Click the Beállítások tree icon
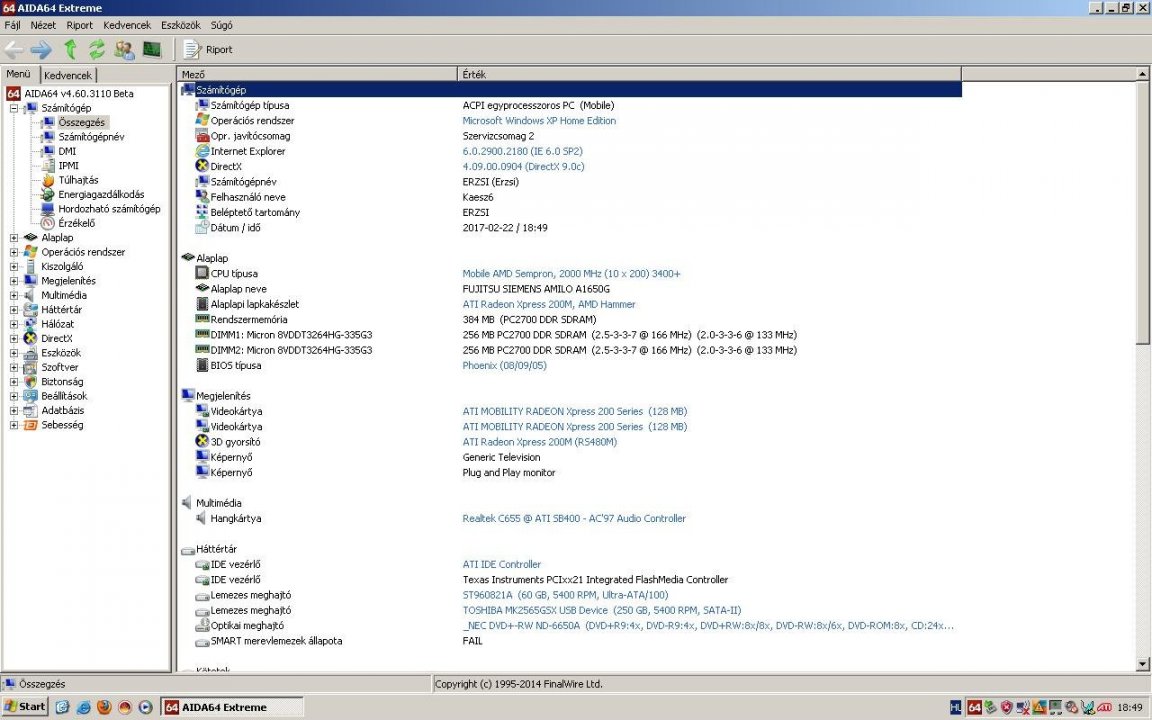This screenshot has width=1152, height=720. (30, 396)
